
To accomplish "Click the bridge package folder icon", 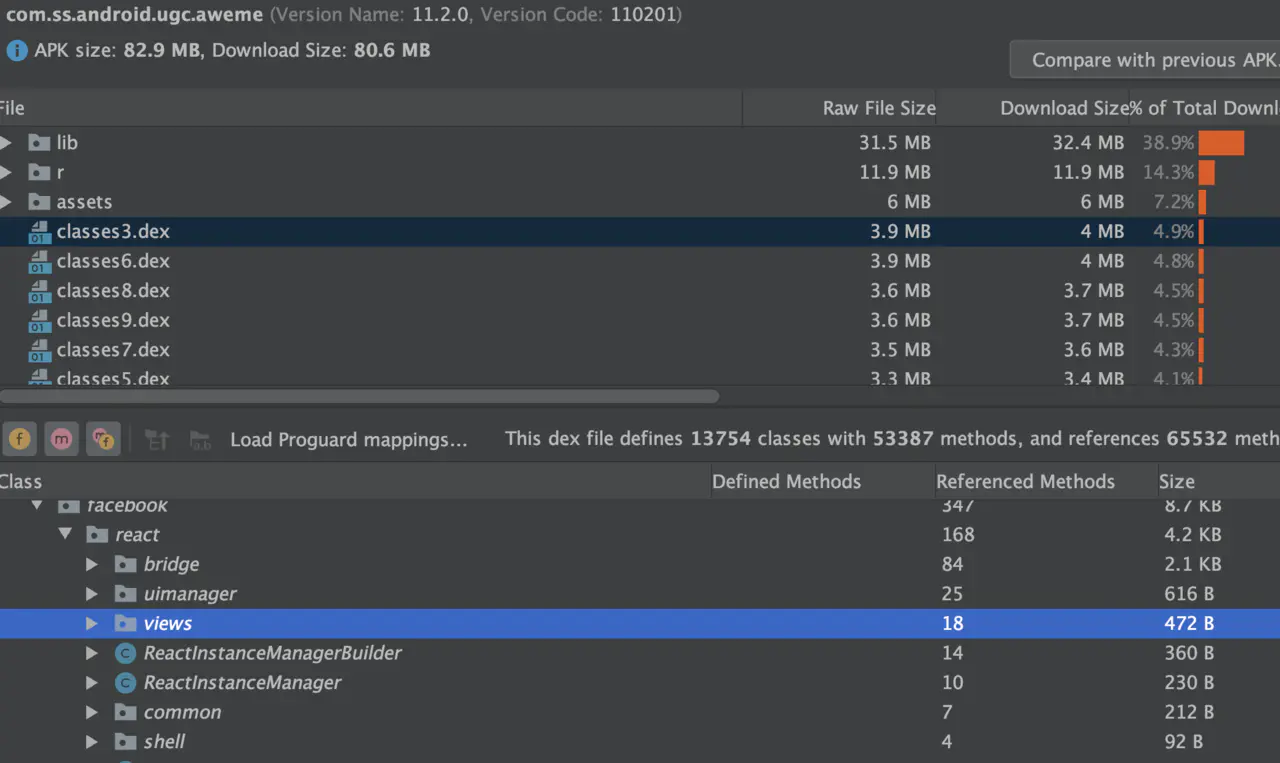I will 125,565.
